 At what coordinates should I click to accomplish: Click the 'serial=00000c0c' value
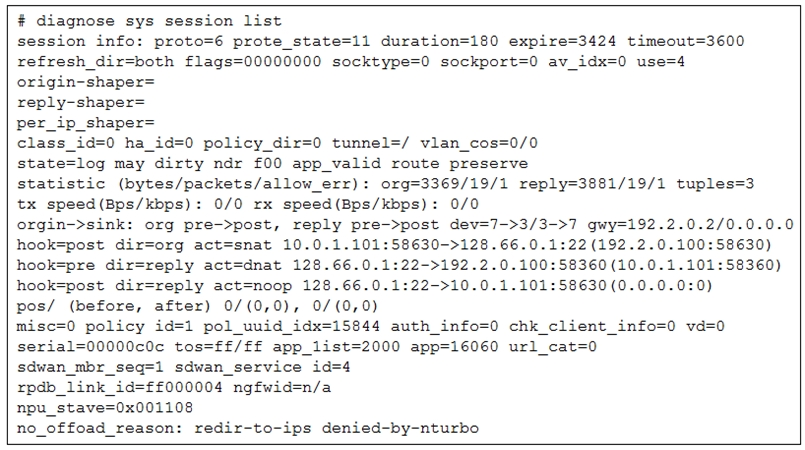click(x=80, y=348)
